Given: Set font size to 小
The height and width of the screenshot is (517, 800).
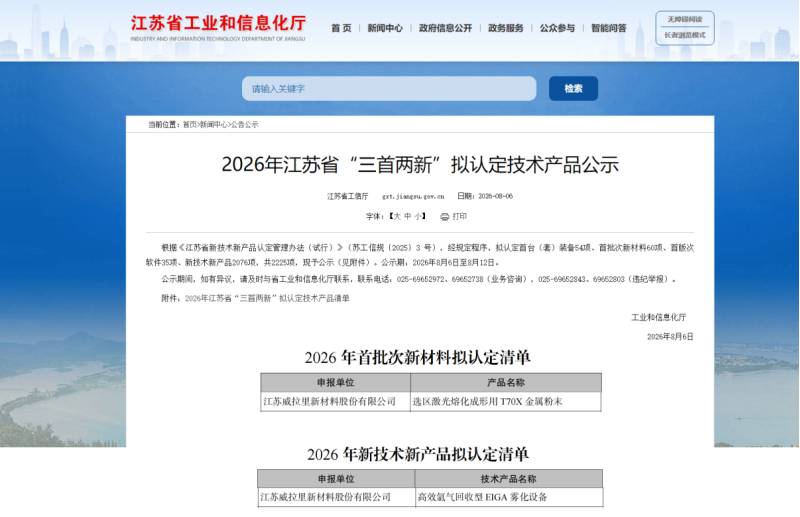Looking at the screenshot, I should 418,216.
